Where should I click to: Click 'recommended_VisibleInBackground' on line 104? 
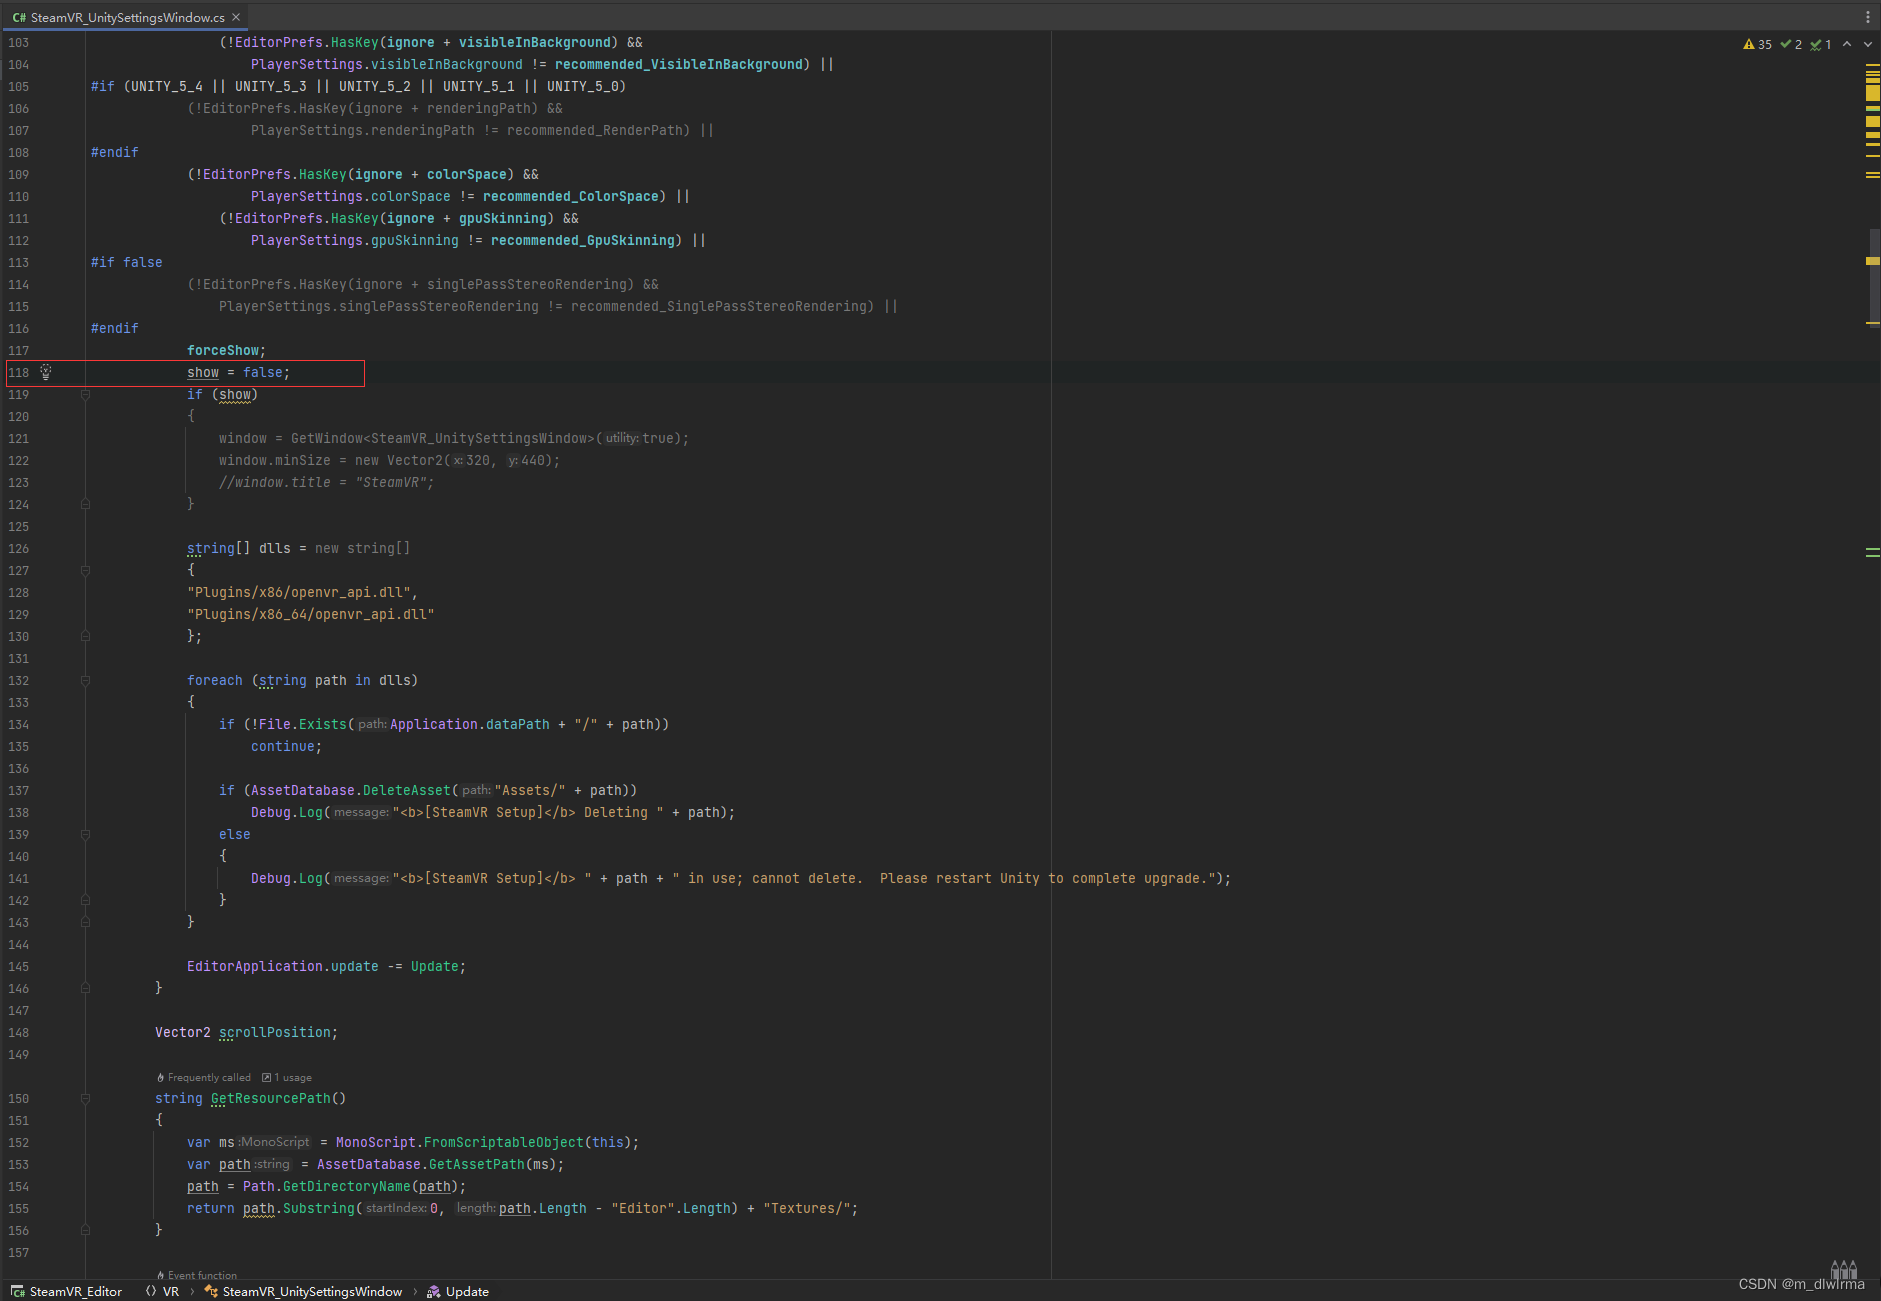pos(679,64)
